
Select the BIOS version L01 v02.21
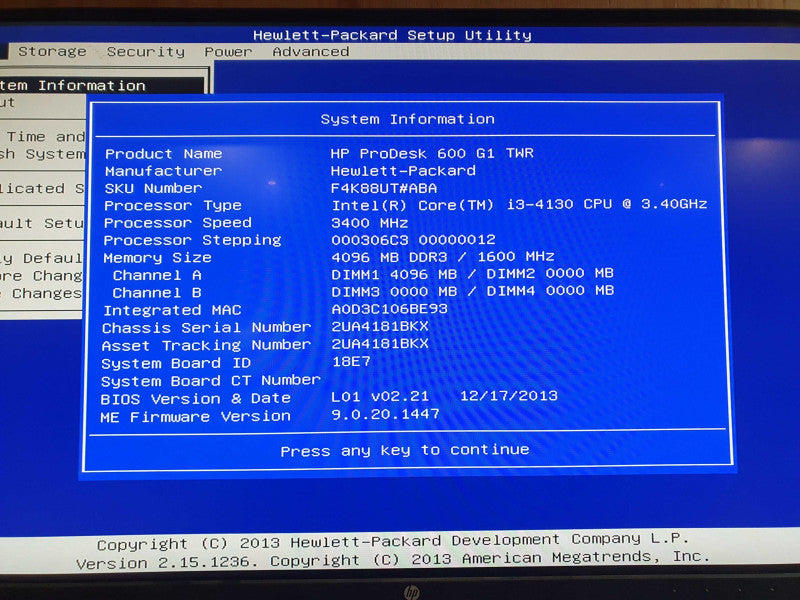pos(380,396)
